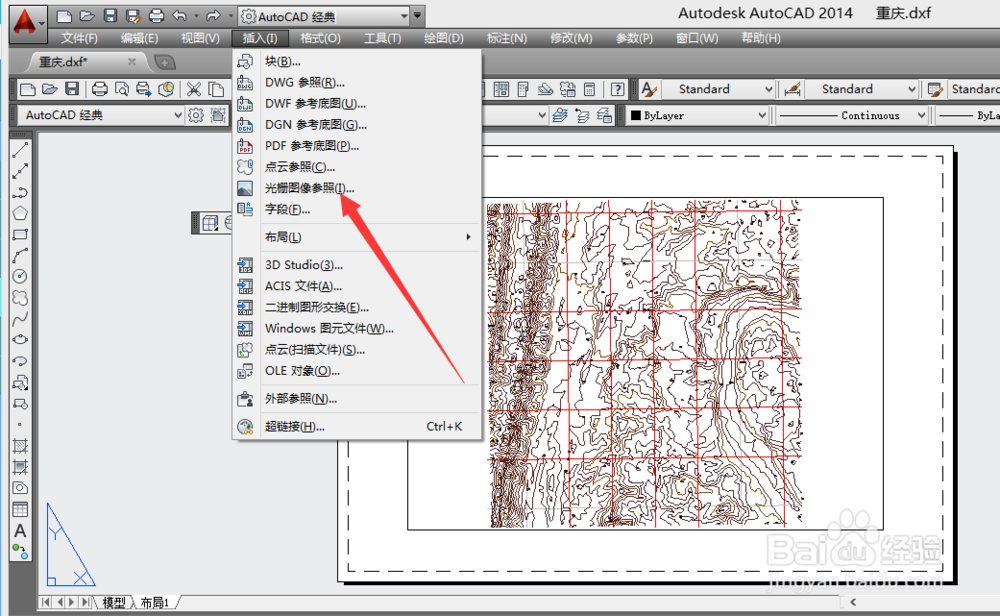This screenshot has width=1000, height=616.
Task: Close the 重庆.dxf* drawing tab
Action: (132, 62)
